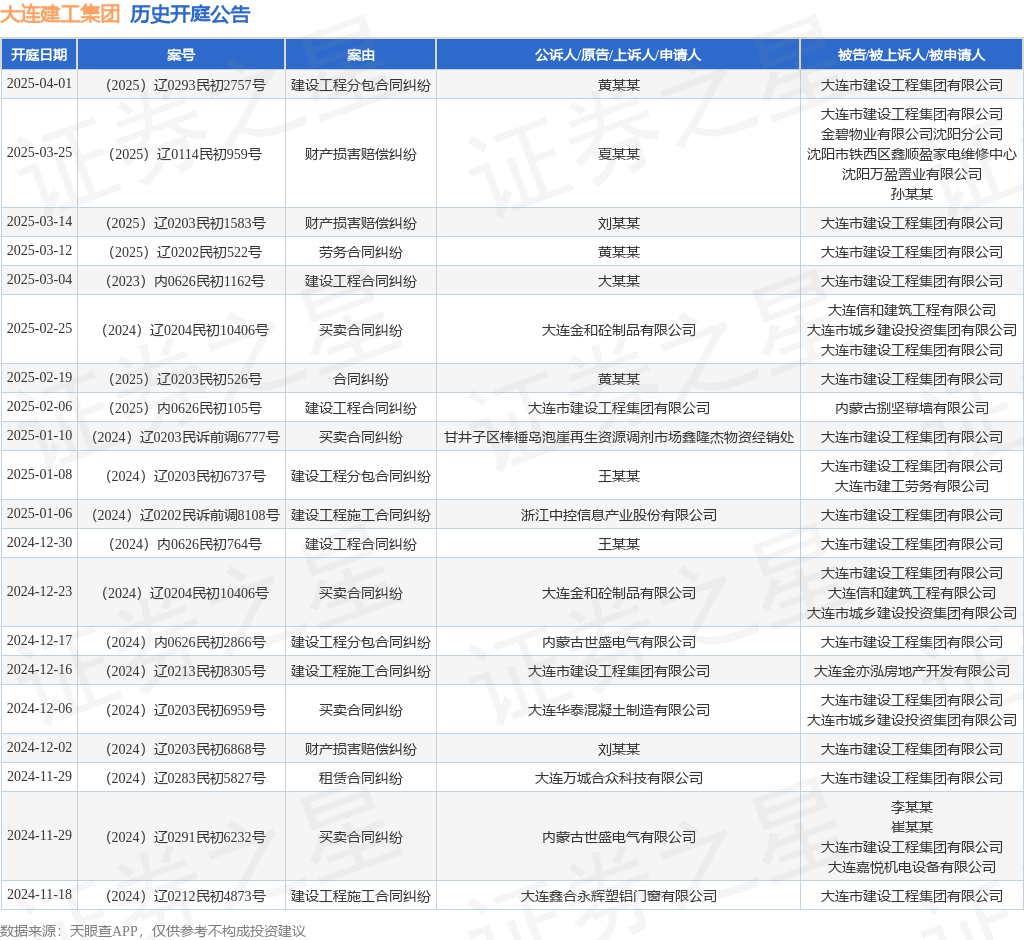Image resolution: width=1024 pixels, height=940 pixels.
Task: Click plaintiff 大连华泰混凝土制造有限公司
Action: [618, 710]
